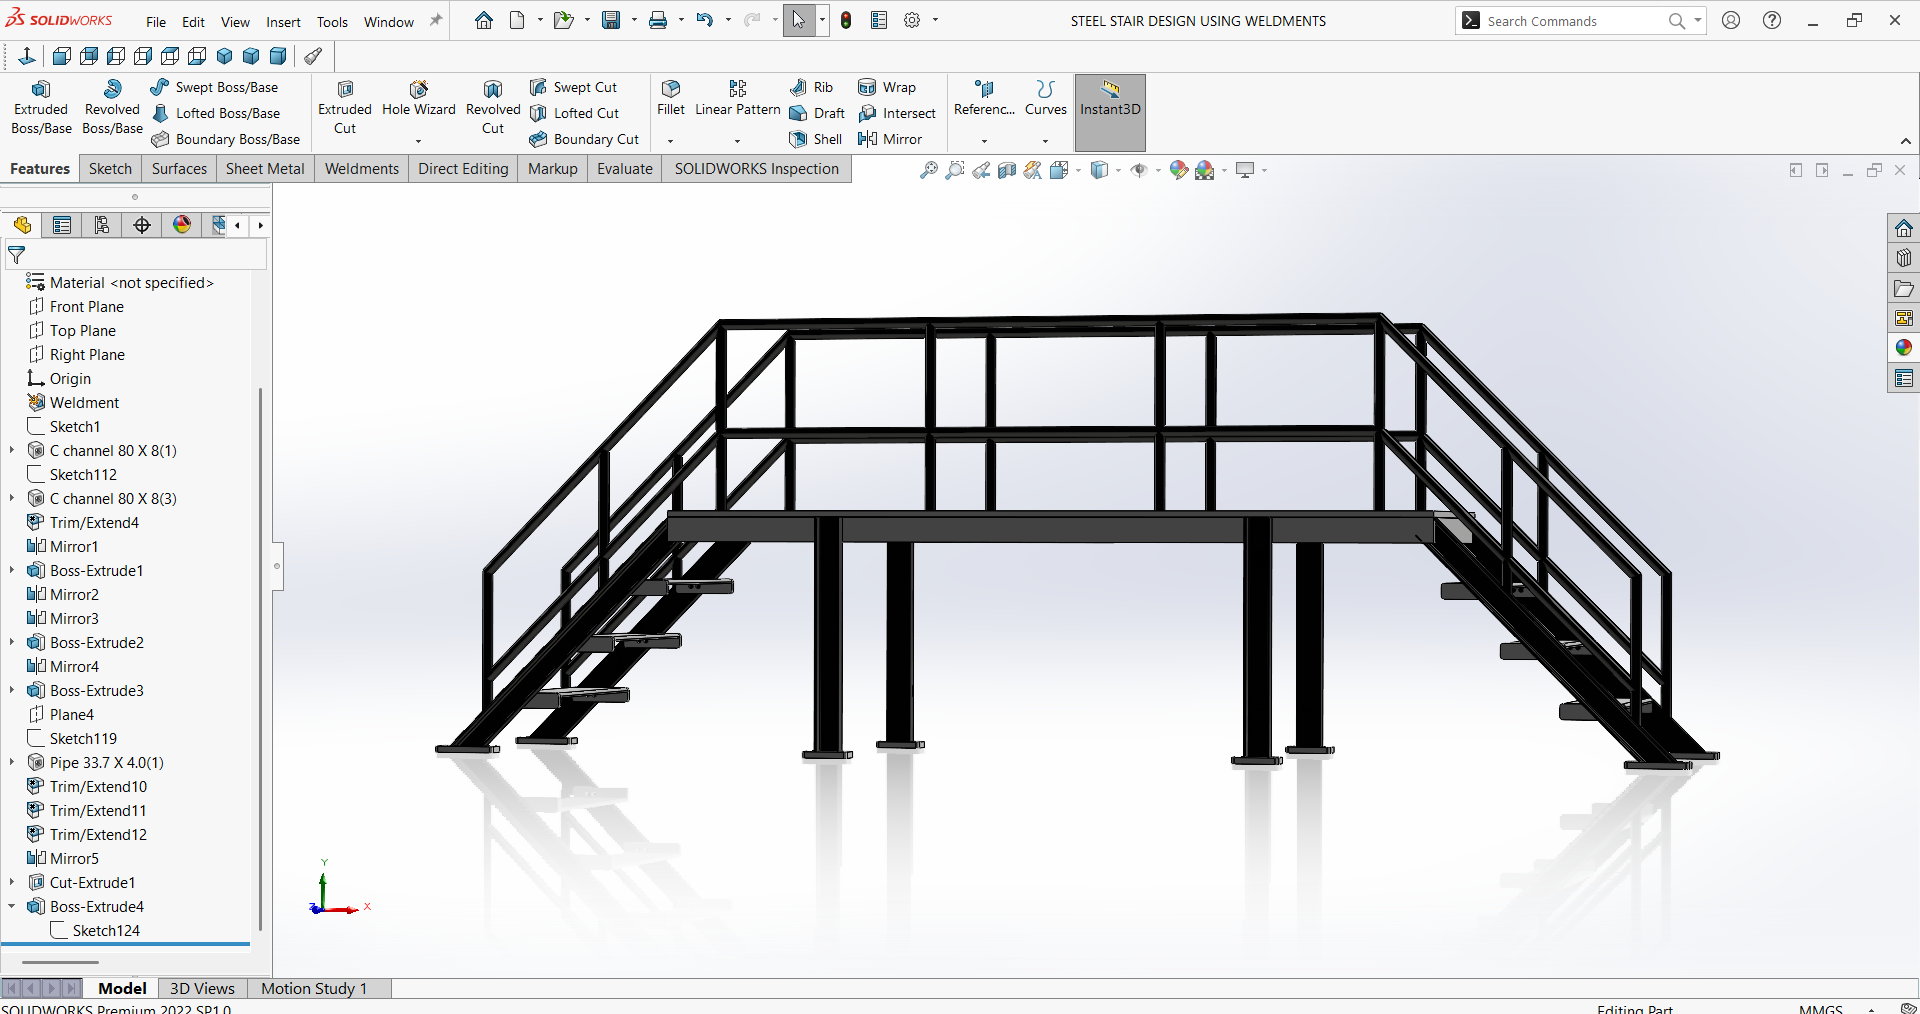The image size is (1920, 1014).
Task: Open the Mirror feature tool
Action: [x=891, y=139]
